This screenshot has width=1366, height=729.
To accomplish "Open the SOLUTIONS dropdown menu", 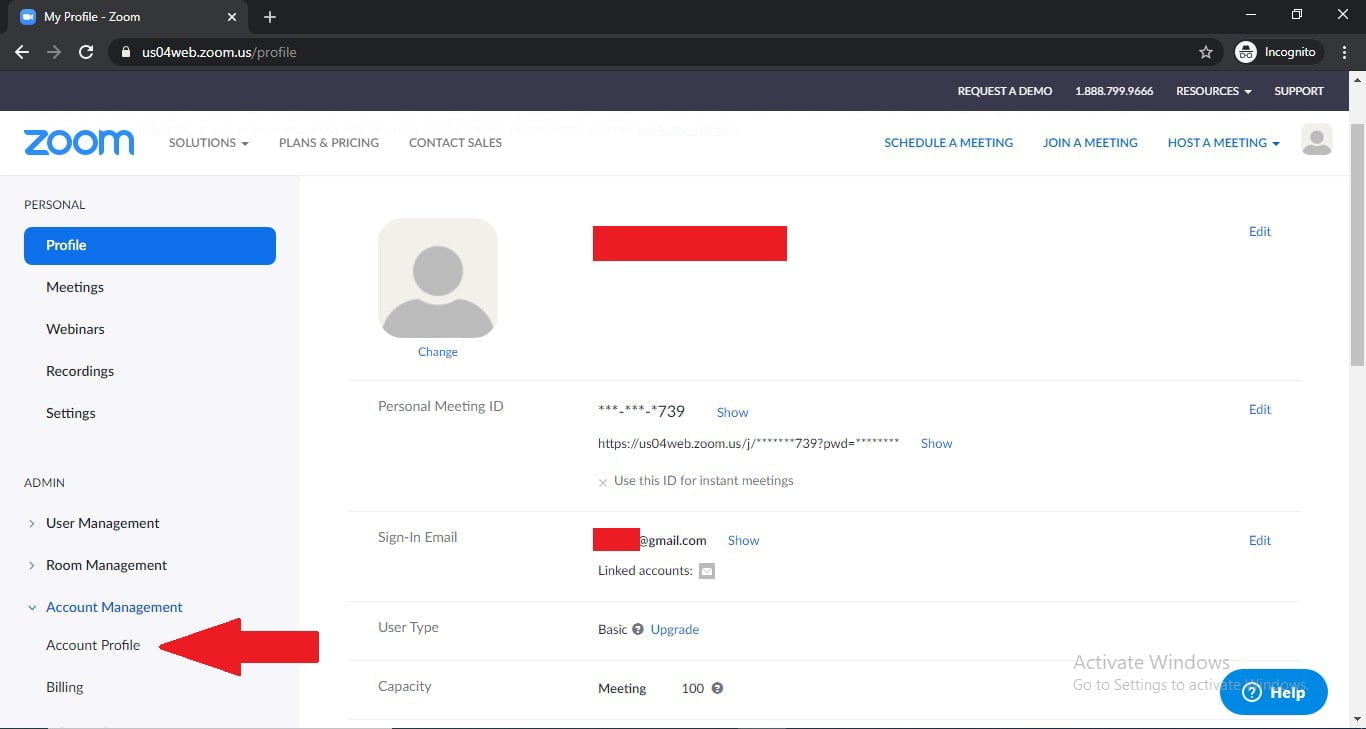I will pos(207,142).
